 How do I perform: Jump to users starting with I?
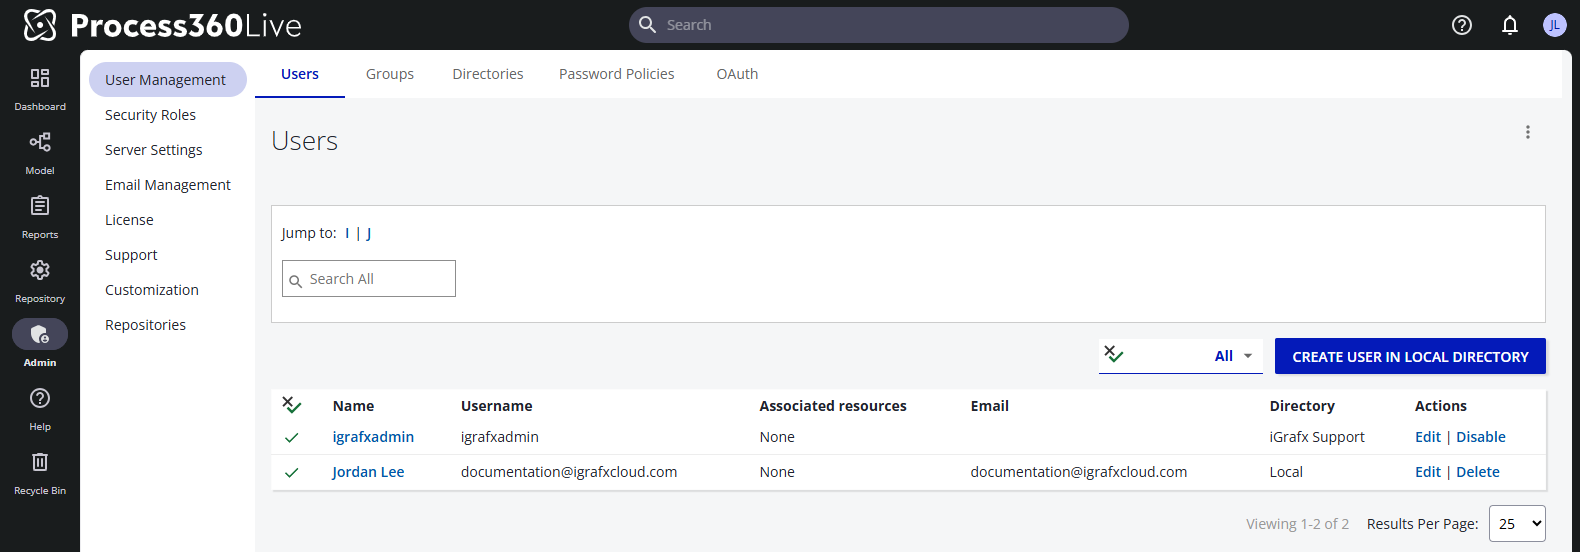[347, 233]
